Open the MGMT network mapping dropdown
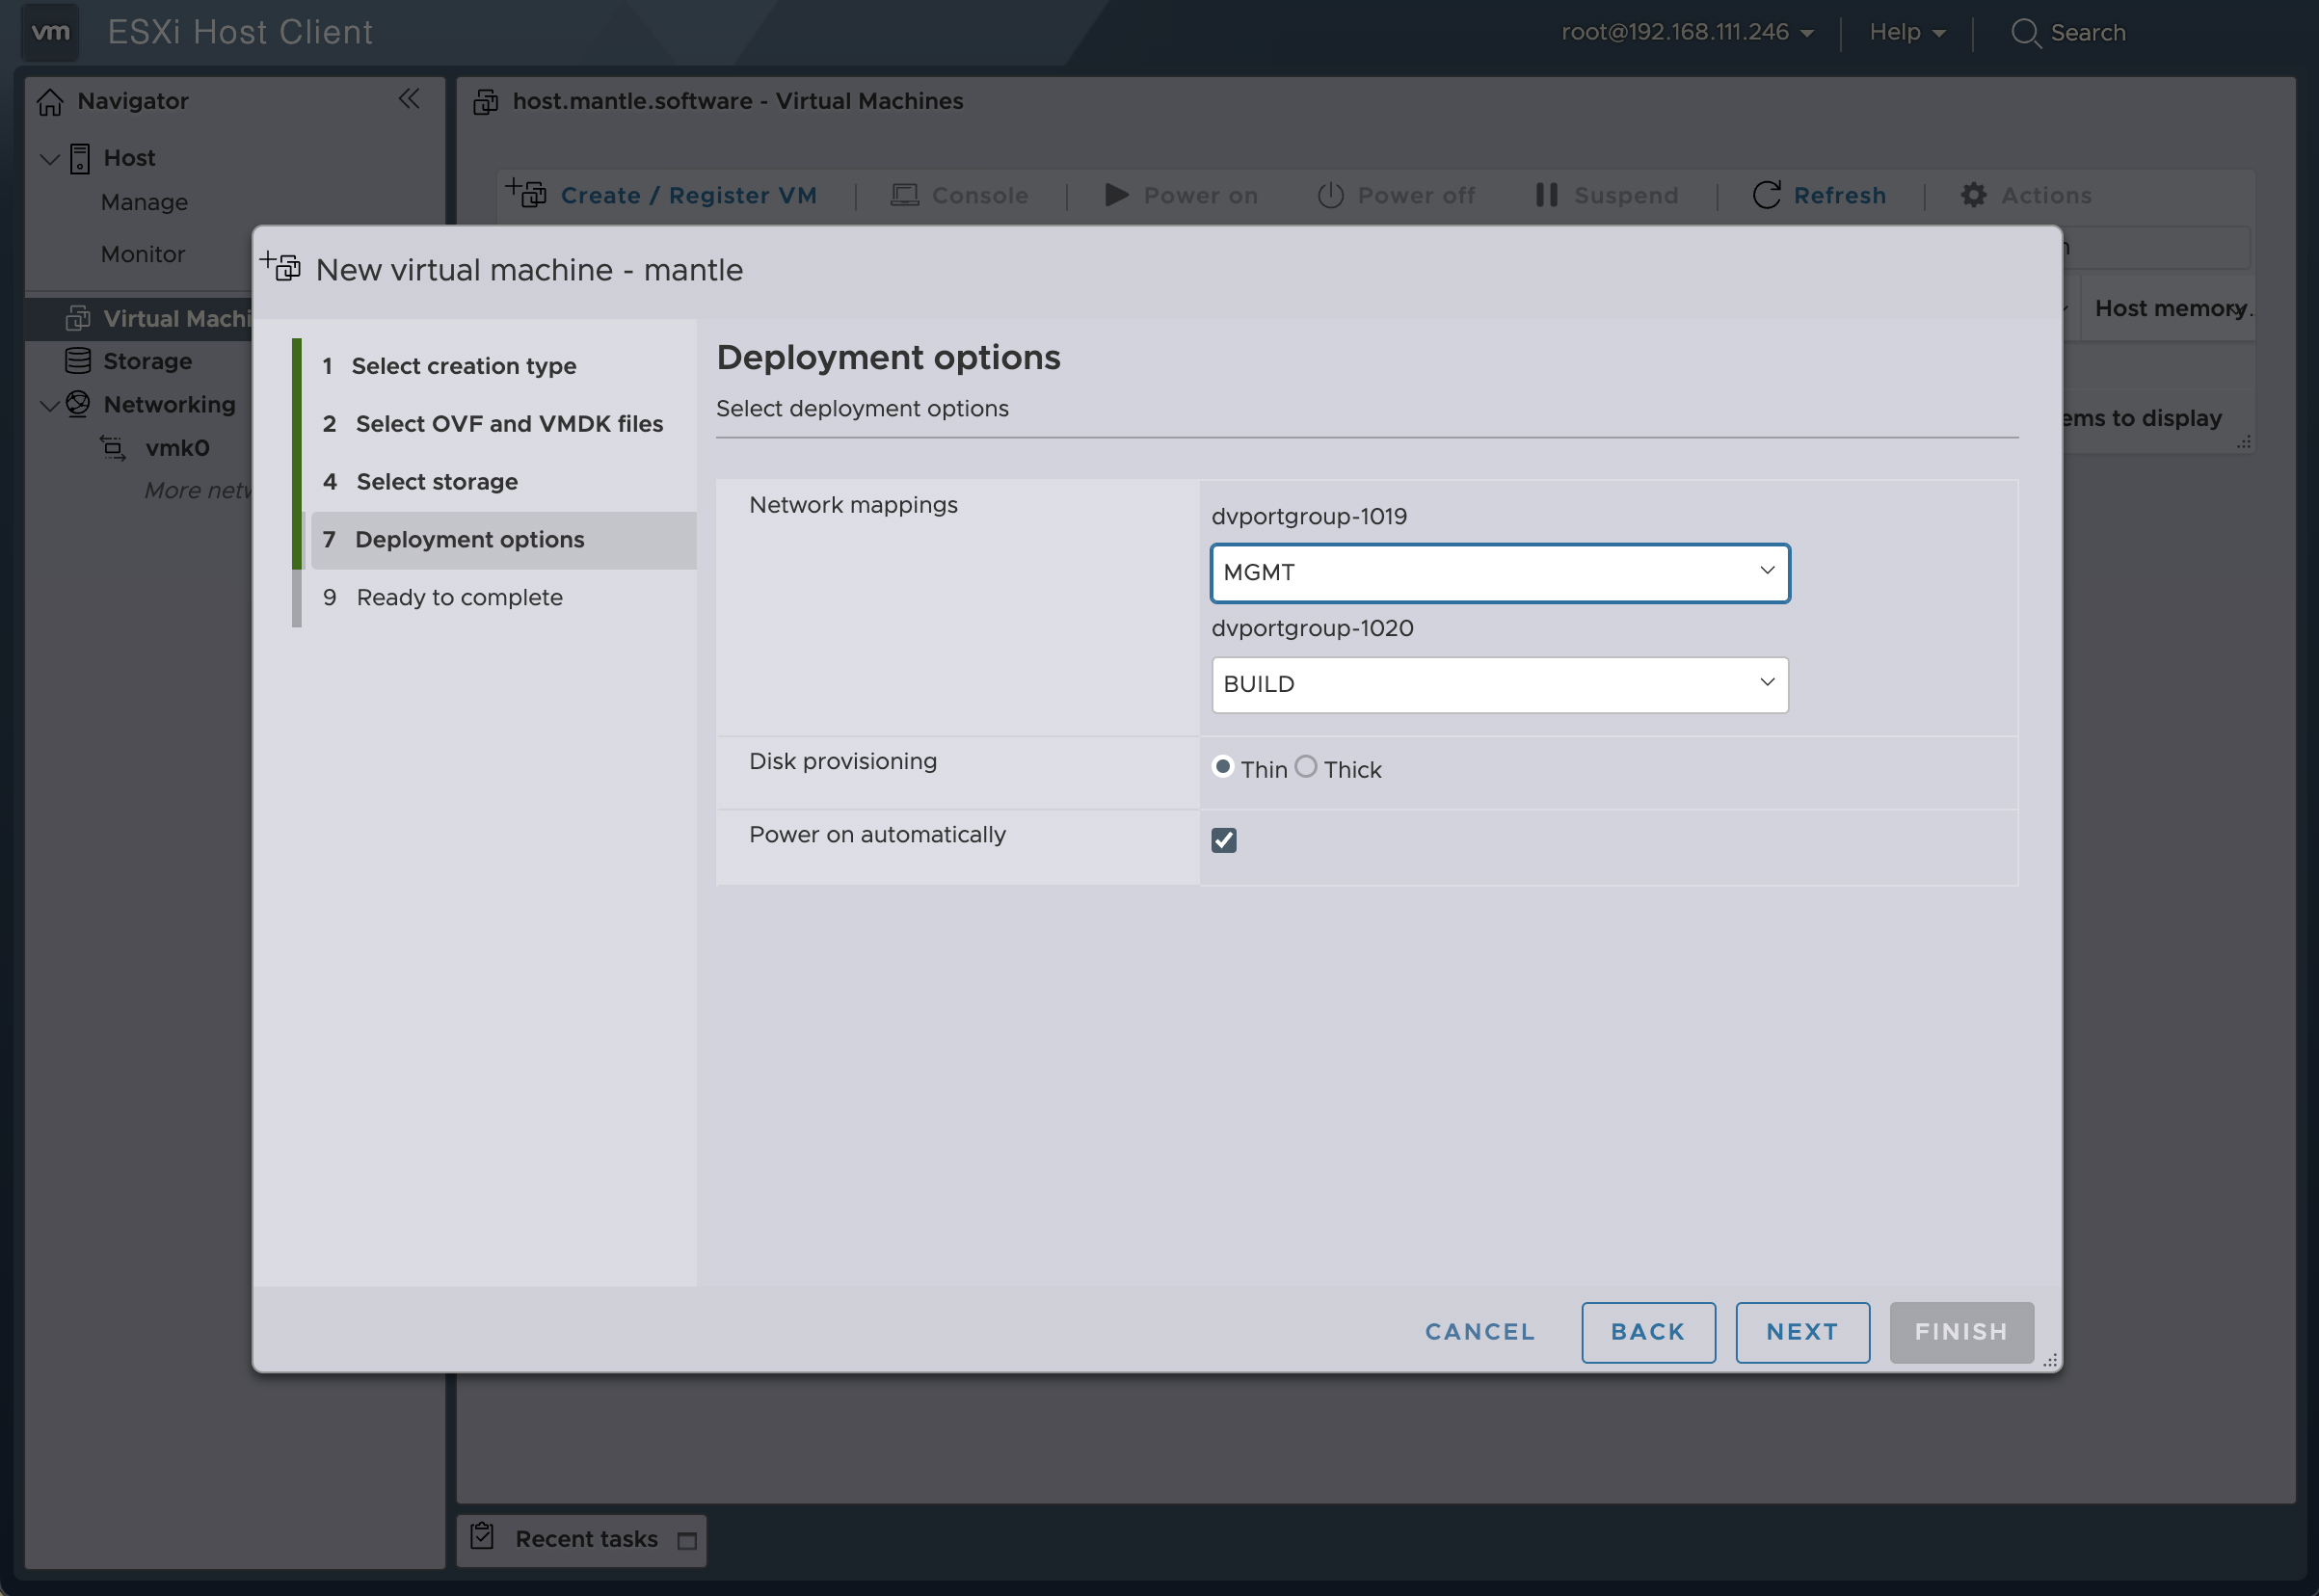This screenshot has width=2319, height=1596. [x=1499, y=573]
